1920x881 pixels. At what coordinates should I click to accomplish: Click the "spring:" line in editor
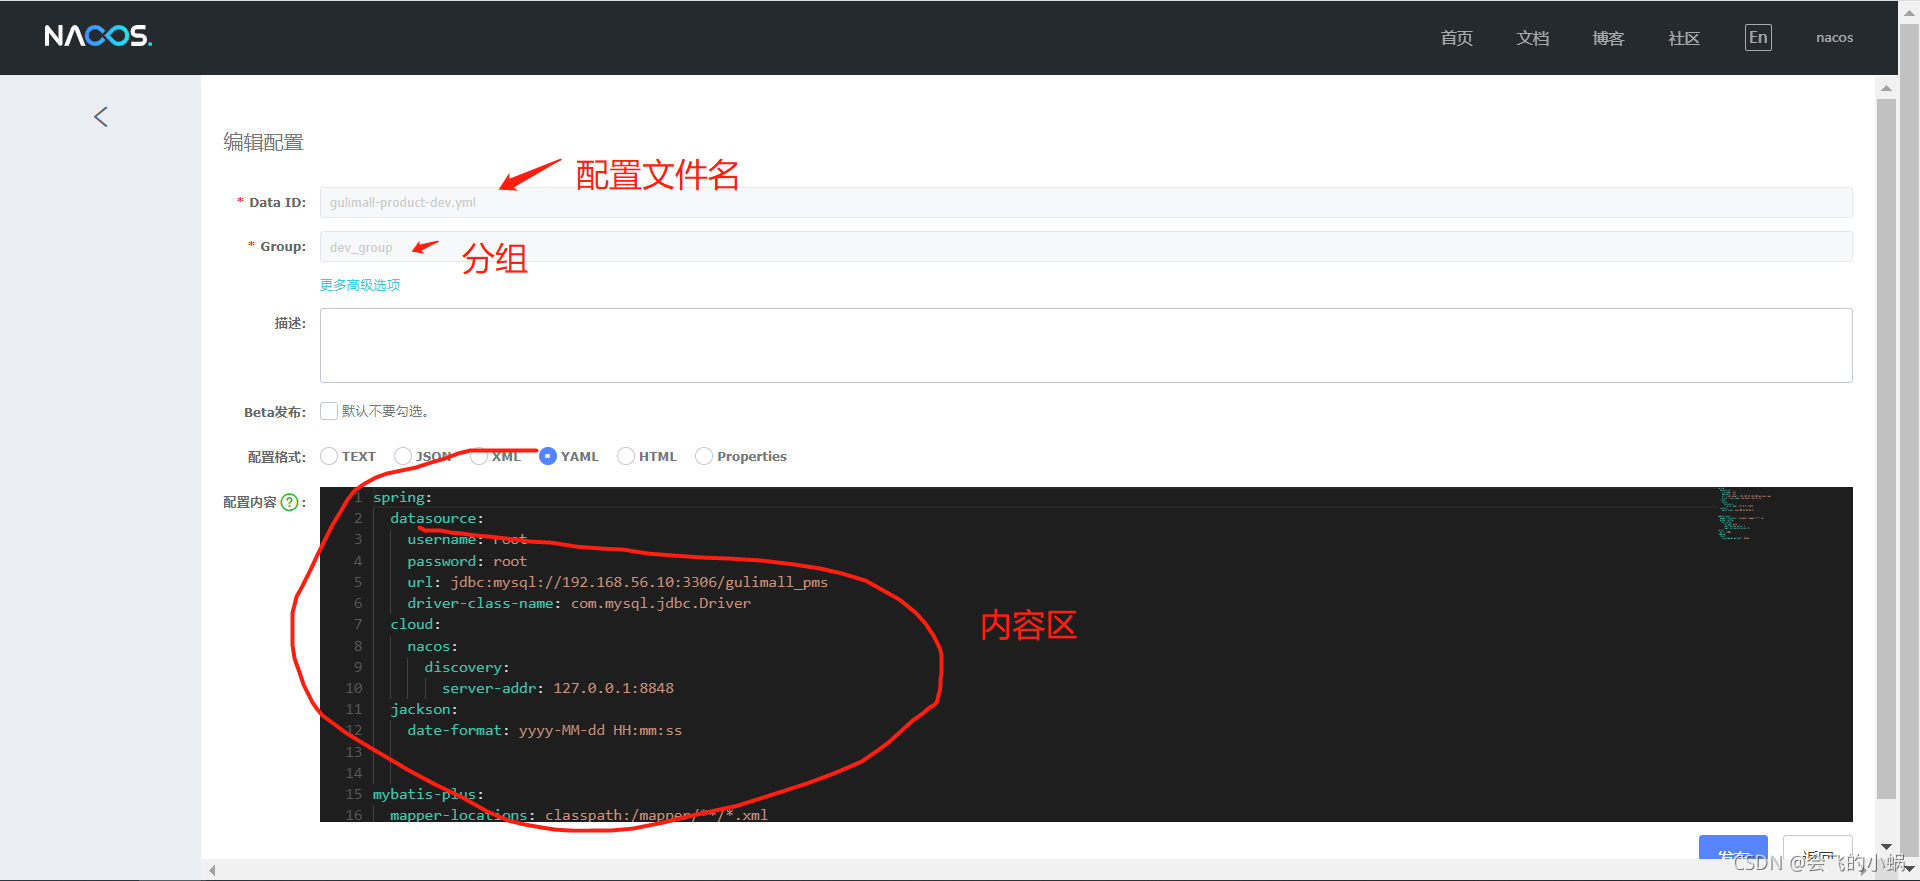pos(402,497)
